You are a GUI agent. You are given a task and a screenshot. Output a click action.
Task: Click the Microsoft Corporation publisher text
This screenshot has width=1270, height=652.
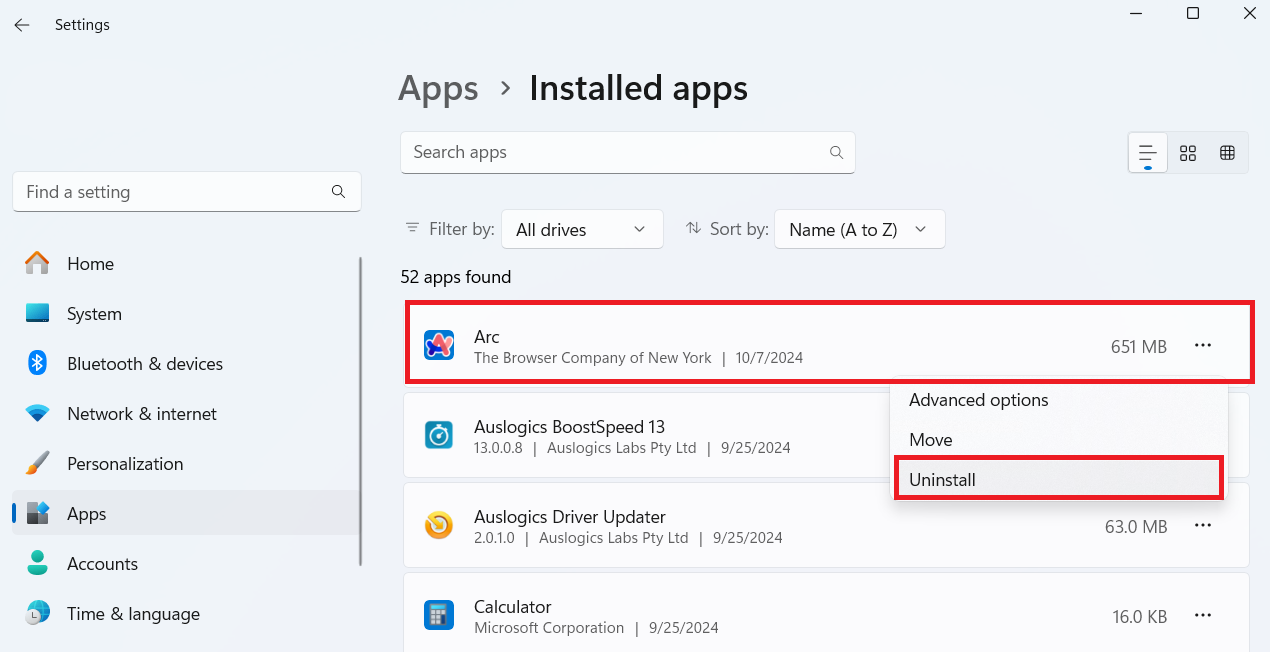[549, 628]
